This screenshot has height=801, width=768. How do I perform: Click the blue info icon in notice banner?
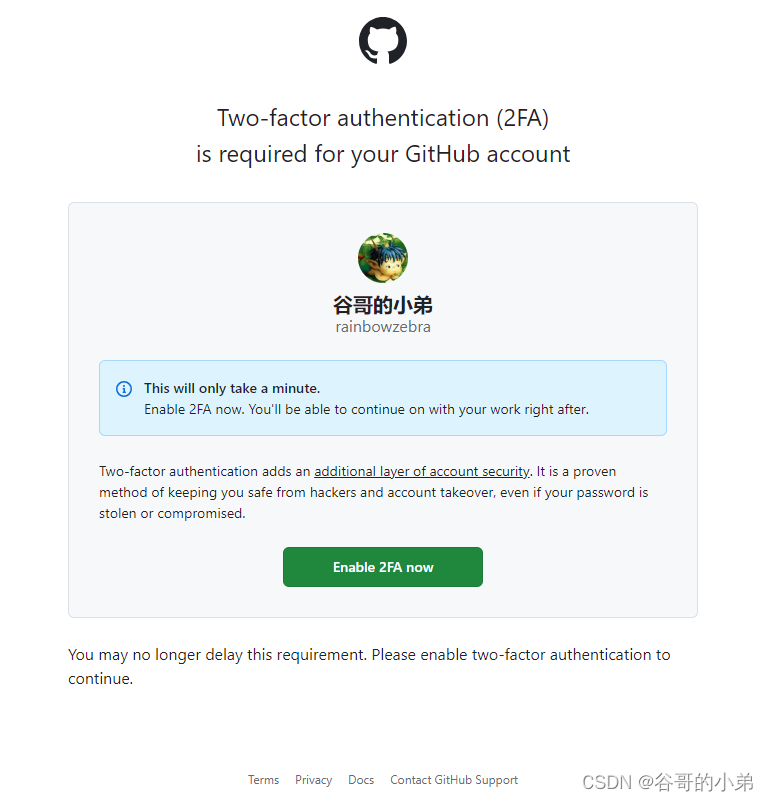(124, 390)
